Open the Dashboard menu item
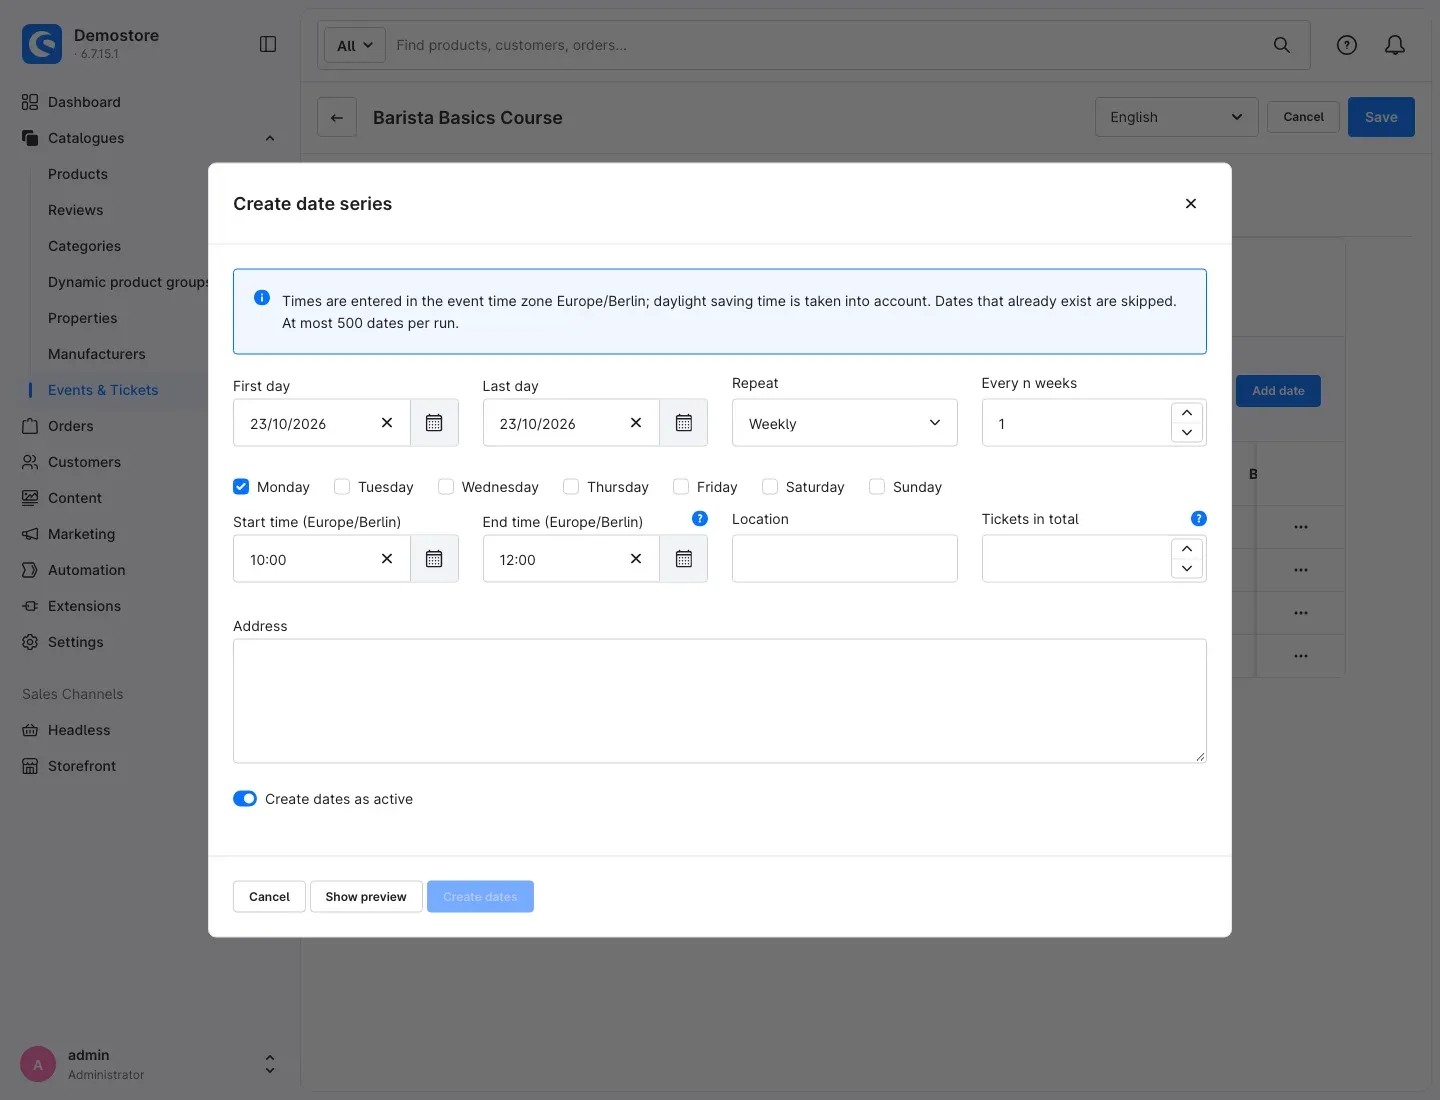 [x=84, y=102]
